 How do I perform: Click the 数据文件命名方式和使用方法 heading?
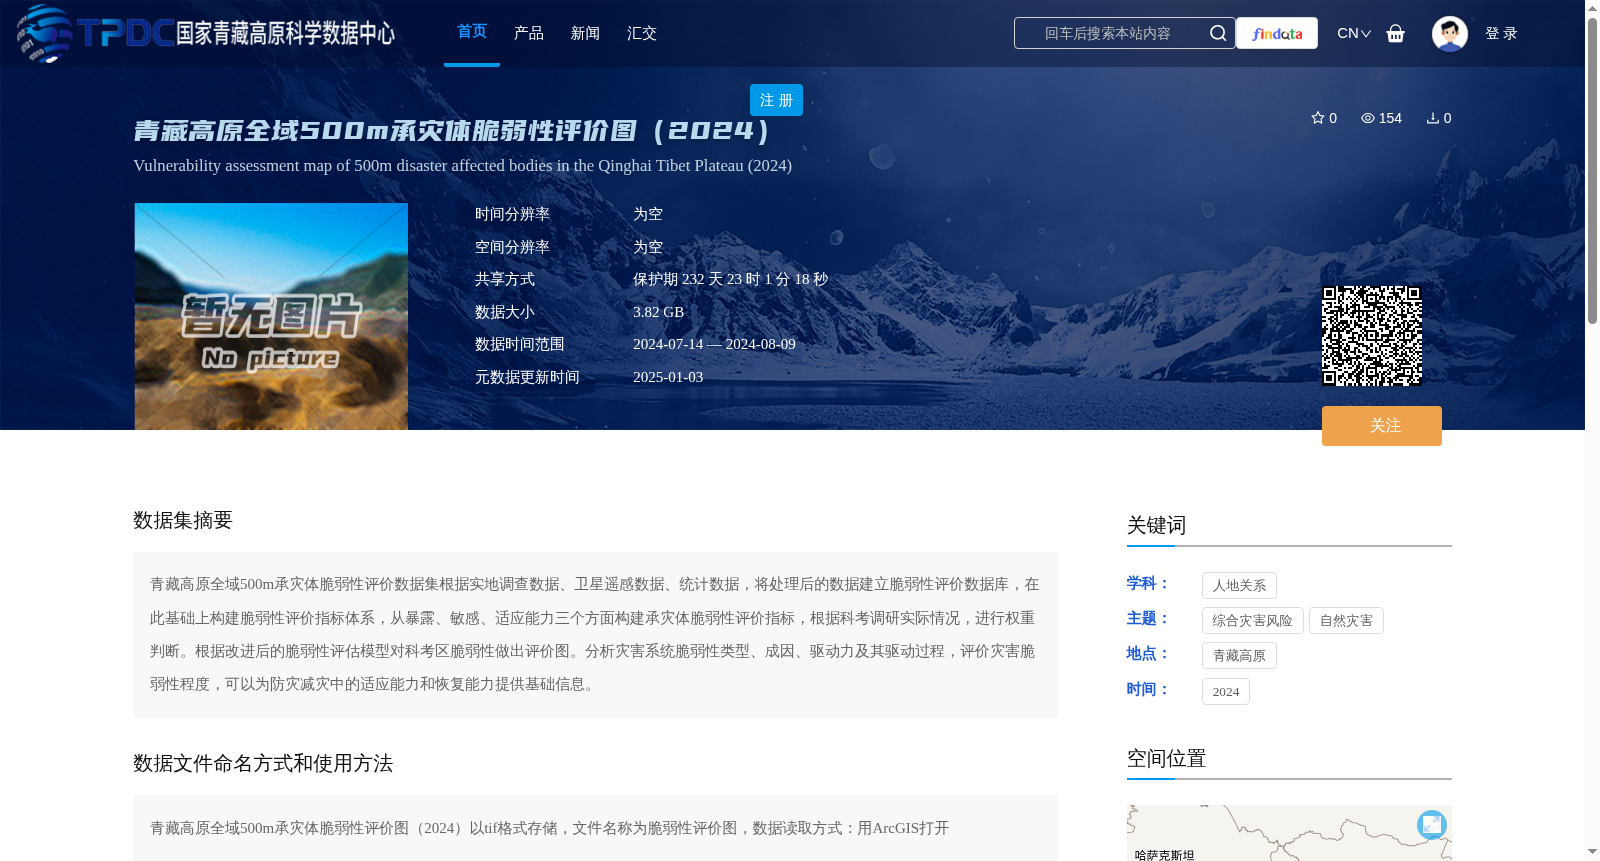[263, 763]
